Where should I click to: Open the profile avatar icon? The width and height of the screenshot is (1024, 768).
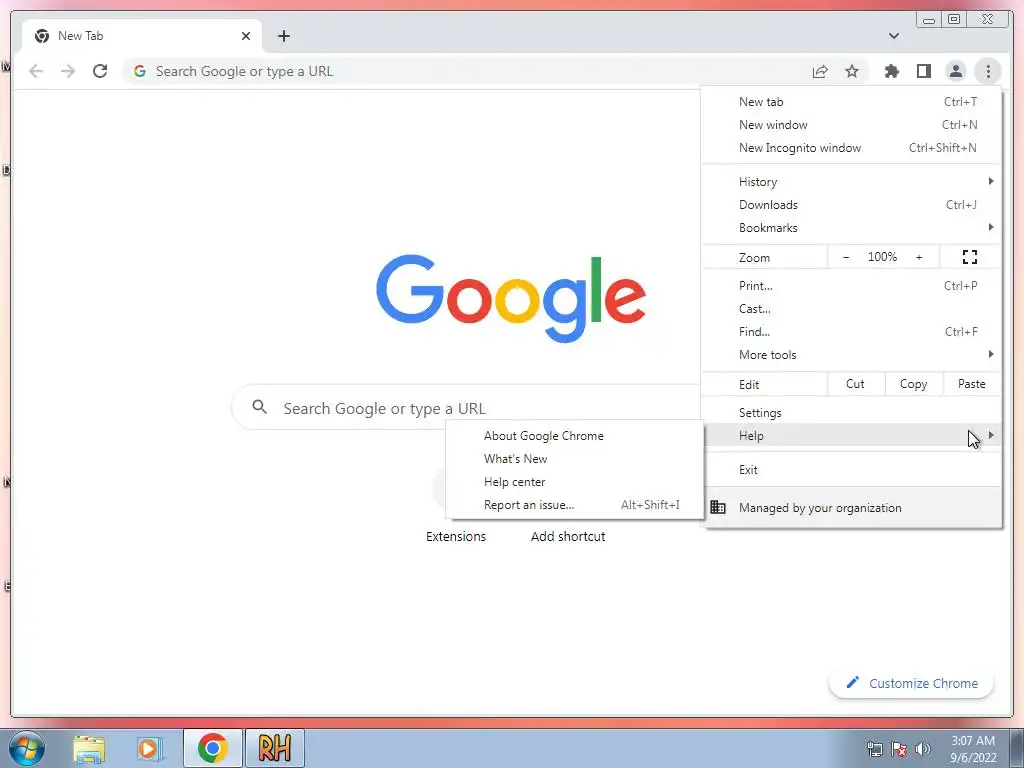(x=955, y=71)
